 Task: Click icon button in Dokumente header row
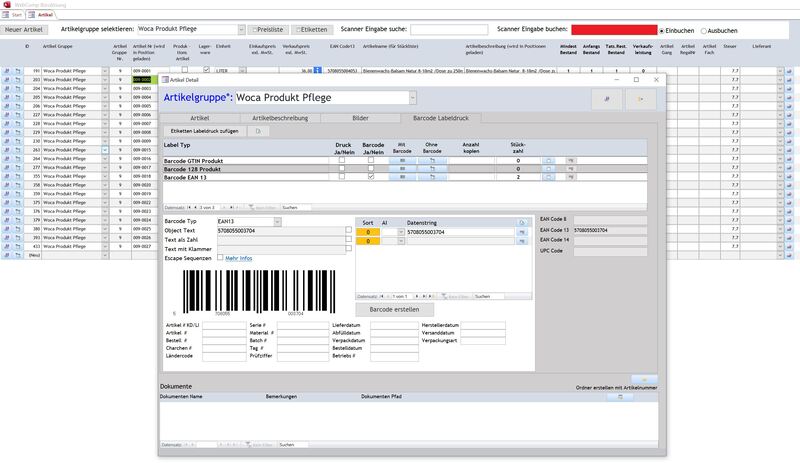pos(620,397)
